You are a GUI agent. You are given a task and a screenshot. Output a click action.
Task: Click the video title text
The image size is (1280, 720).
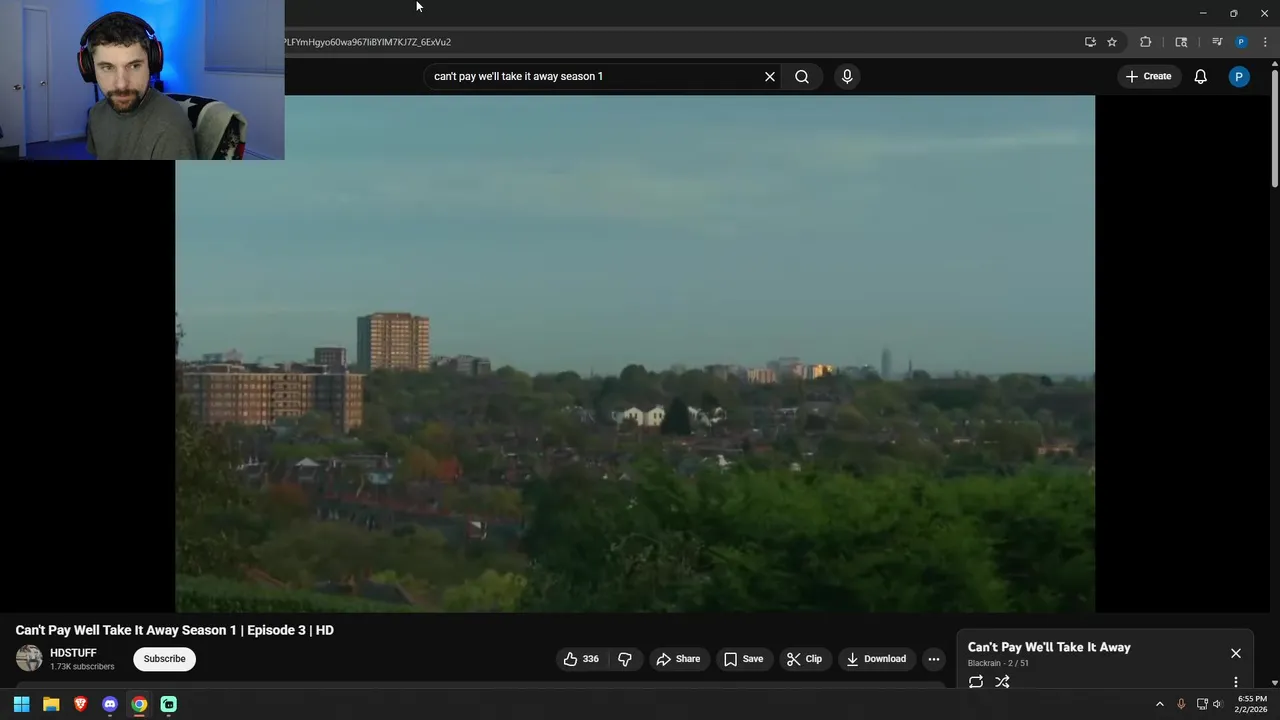tap(175, 630)
